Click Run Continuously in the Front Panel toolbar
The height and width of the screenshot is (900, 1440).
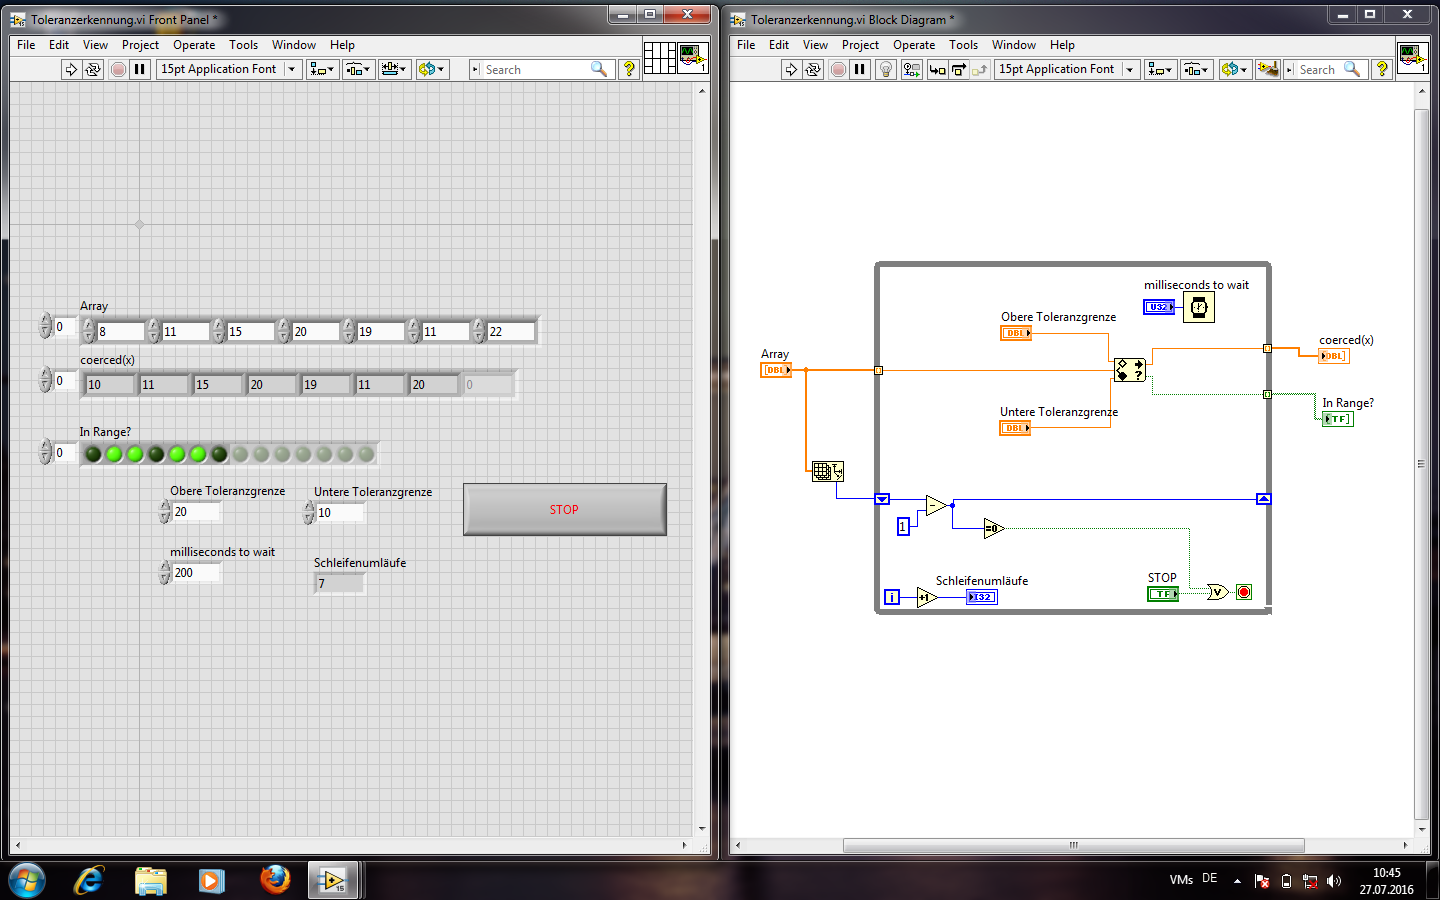[x=93, y=69]
